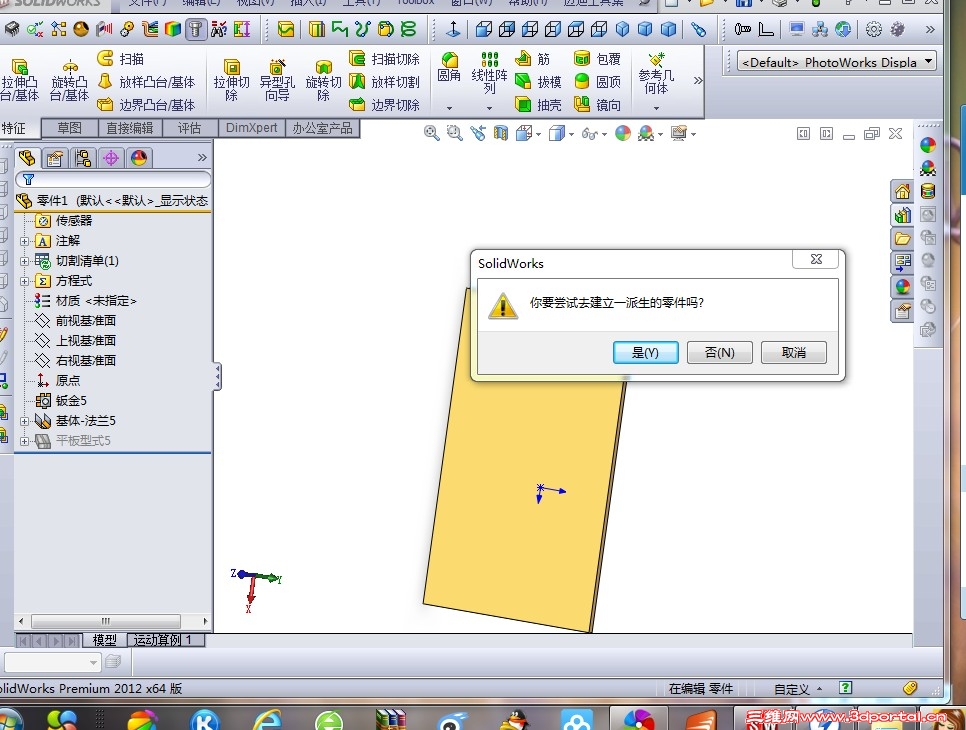
Task: Select Boundary Cut (边界切除)
Action: pos(384,105)
